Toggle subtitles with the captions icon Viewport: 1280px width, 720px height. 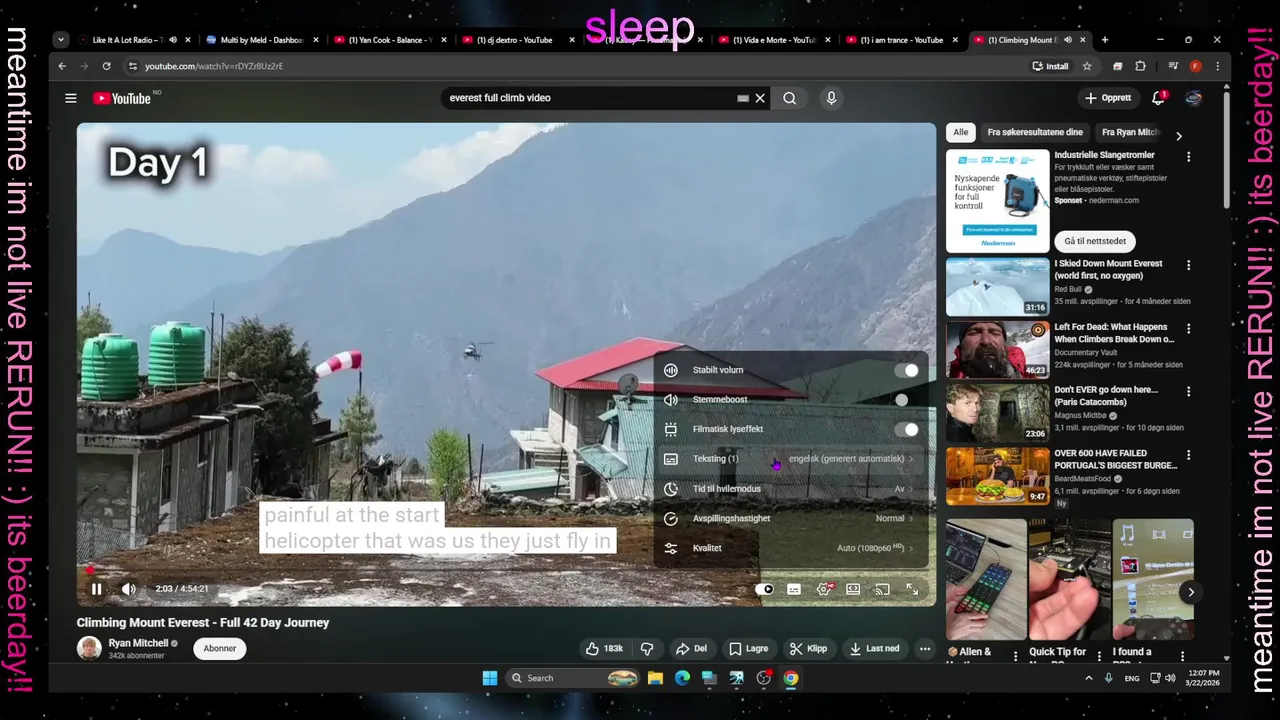pos(794,589)
